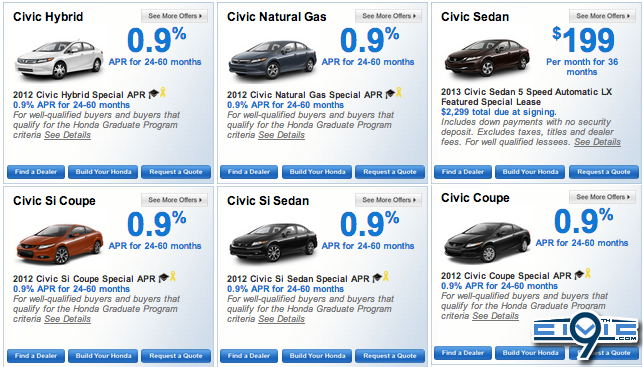Viewport: 643px width, 367px height.
Task: Click the graduation cap icon on Civic Hybrid offer
Action: (x=153, y=94)
